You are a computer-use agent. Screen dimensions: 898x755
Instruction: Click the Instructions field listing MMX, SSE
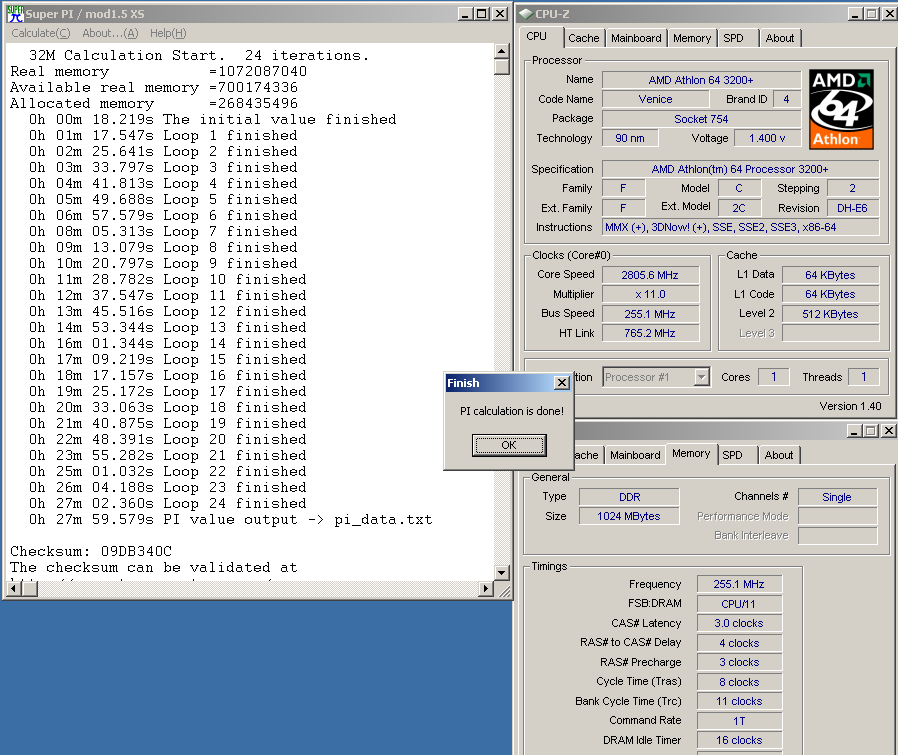tap(741, 227)
